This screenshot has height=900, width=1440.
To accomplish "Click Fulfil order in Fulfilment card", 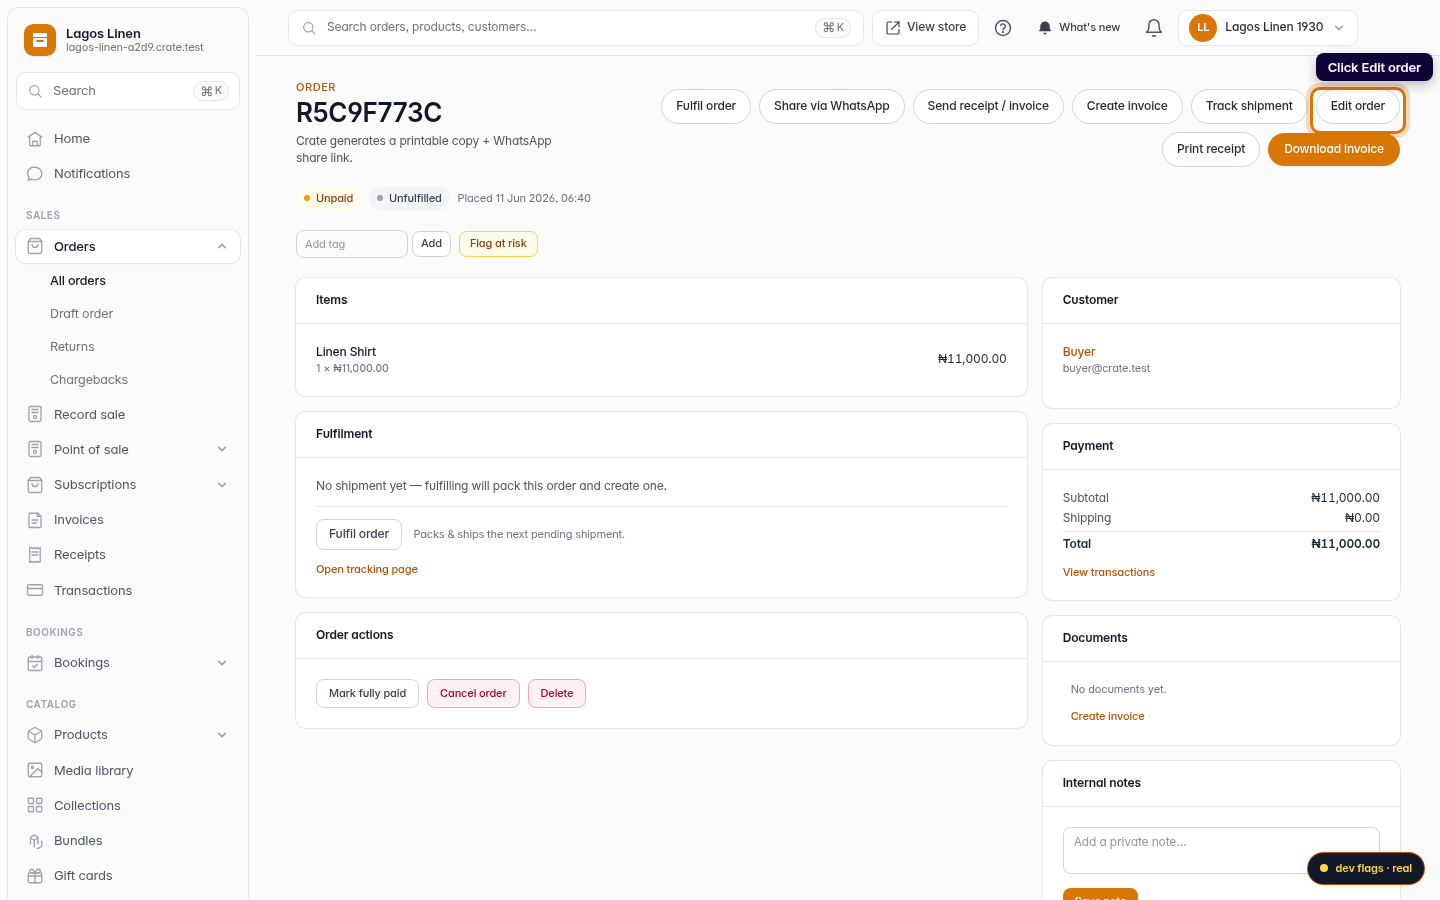I will [x=359, y=534].
